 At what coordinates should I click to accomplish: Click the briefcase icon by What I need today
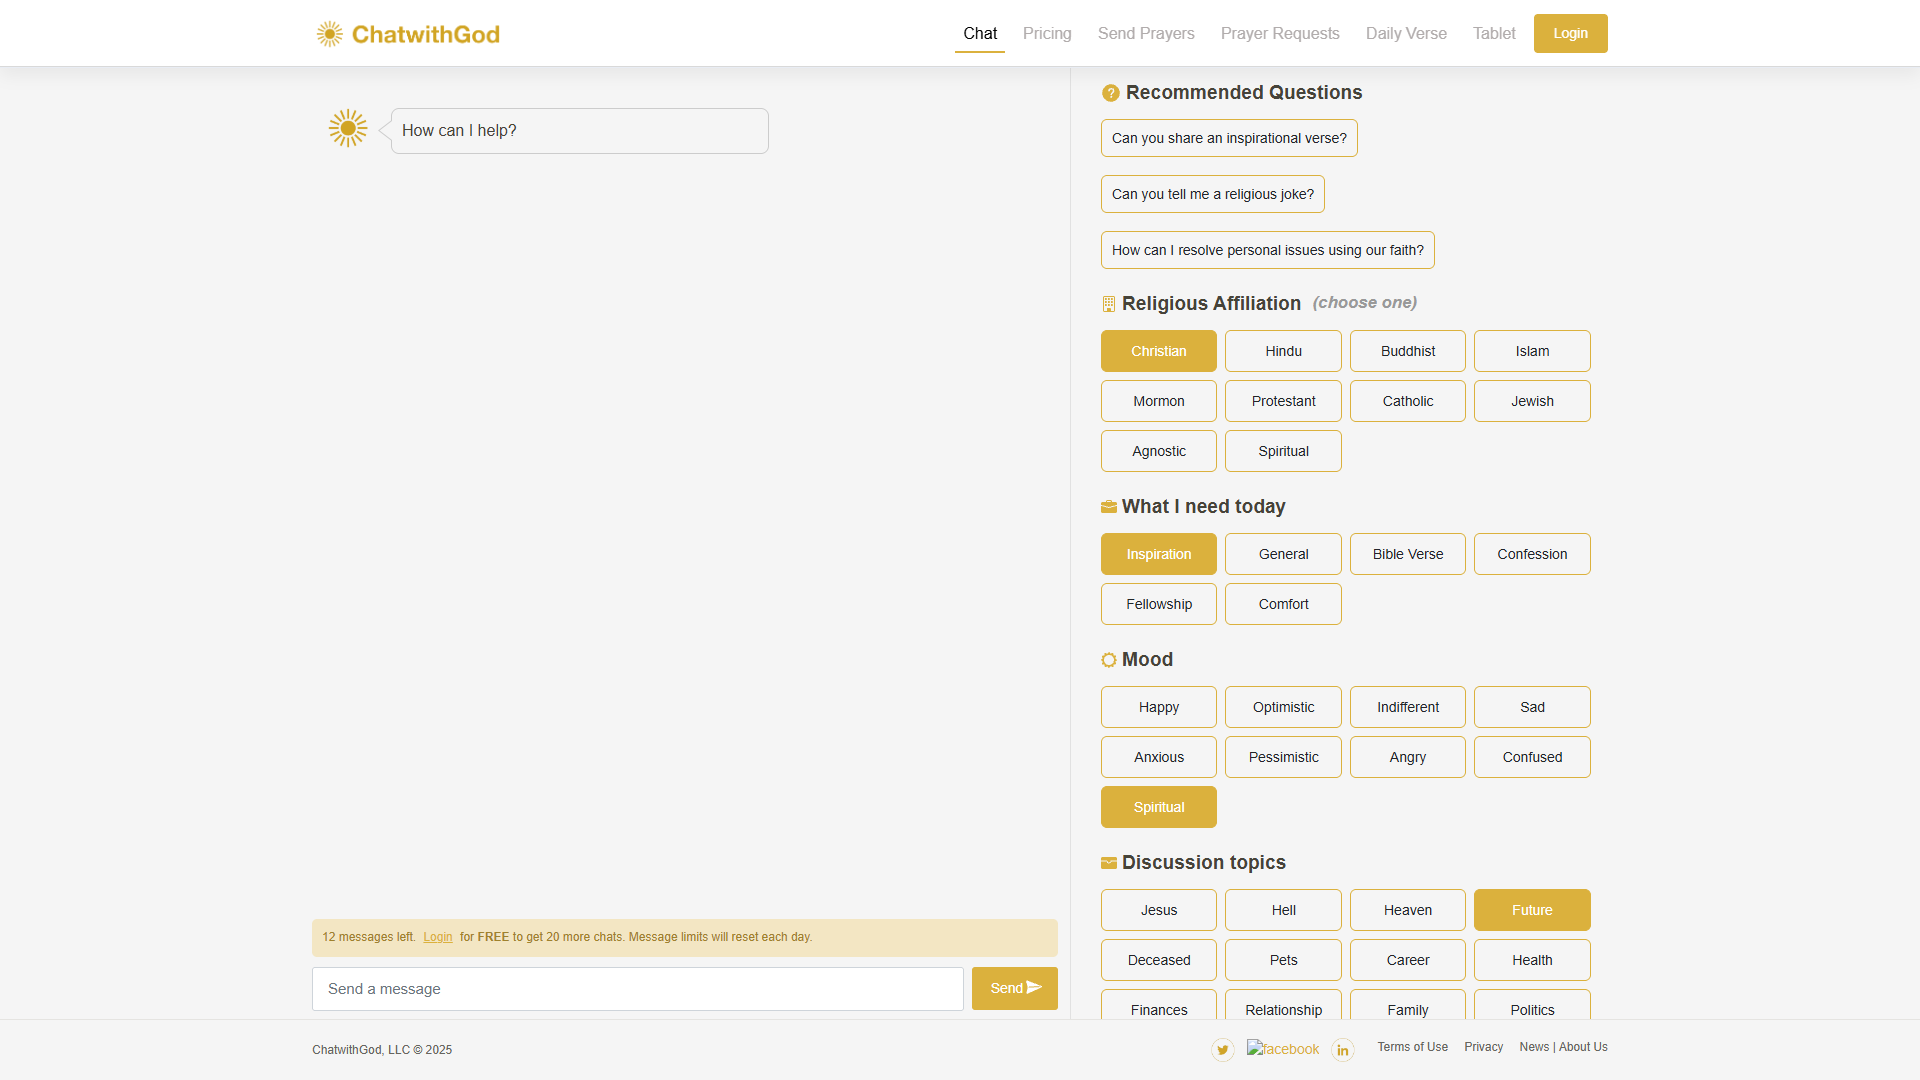tap(1108, 507)
